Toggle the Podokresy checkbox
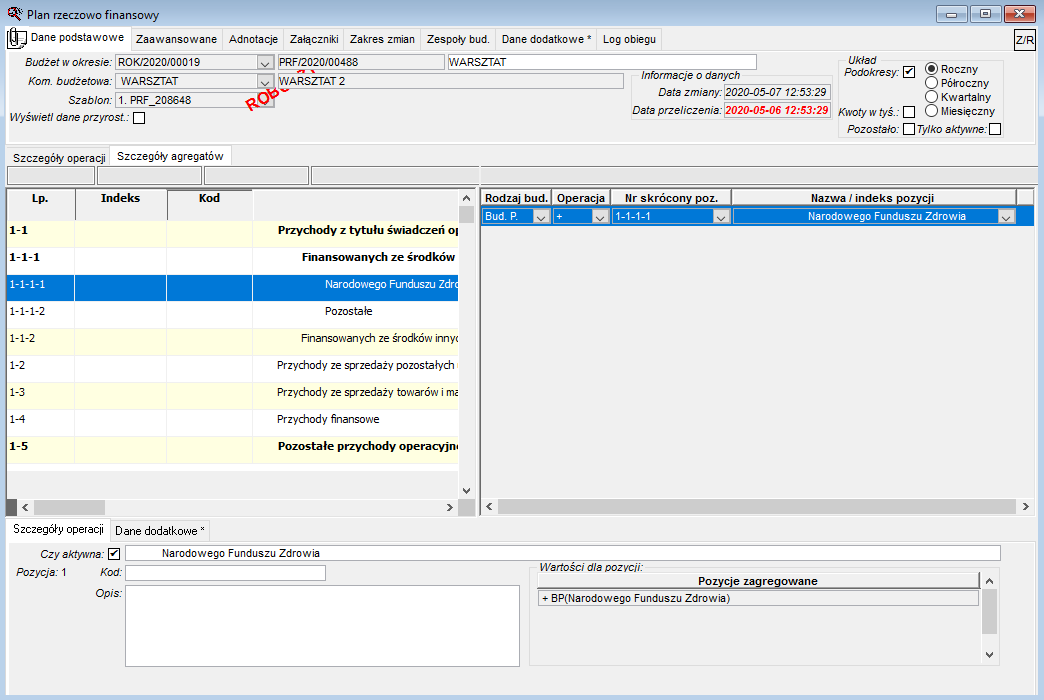Screen dimensions: 1044x700 pyautogui.click(x=909, y=72)
